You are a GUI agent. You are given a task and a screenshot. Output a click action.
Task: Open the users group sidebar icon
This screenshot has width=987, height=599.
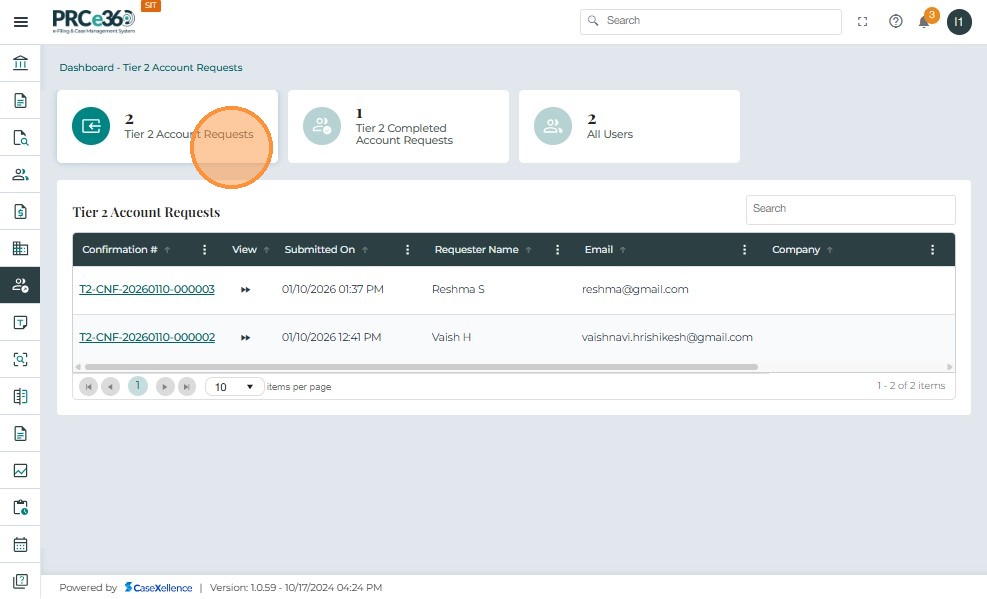(x=20, y=174)
